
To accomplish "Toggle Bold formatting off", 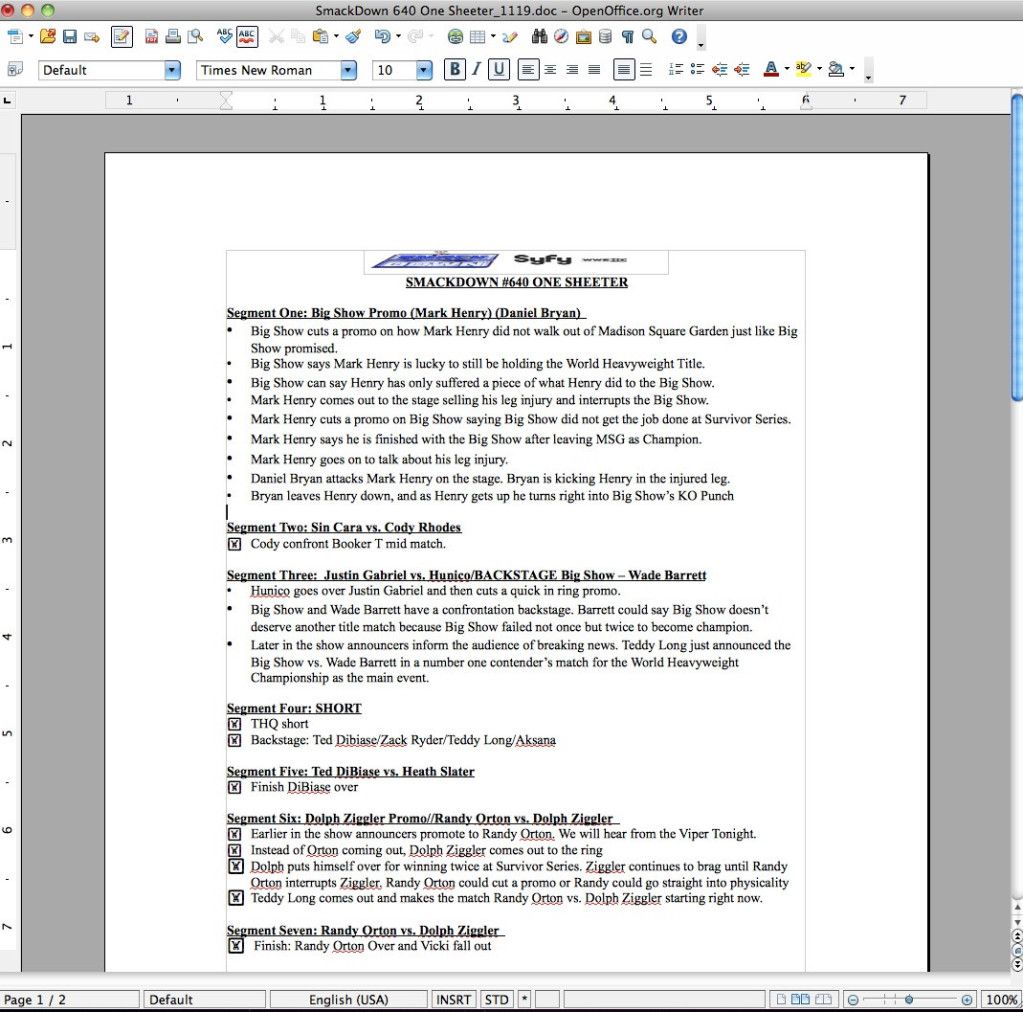I will pos(455,70).
